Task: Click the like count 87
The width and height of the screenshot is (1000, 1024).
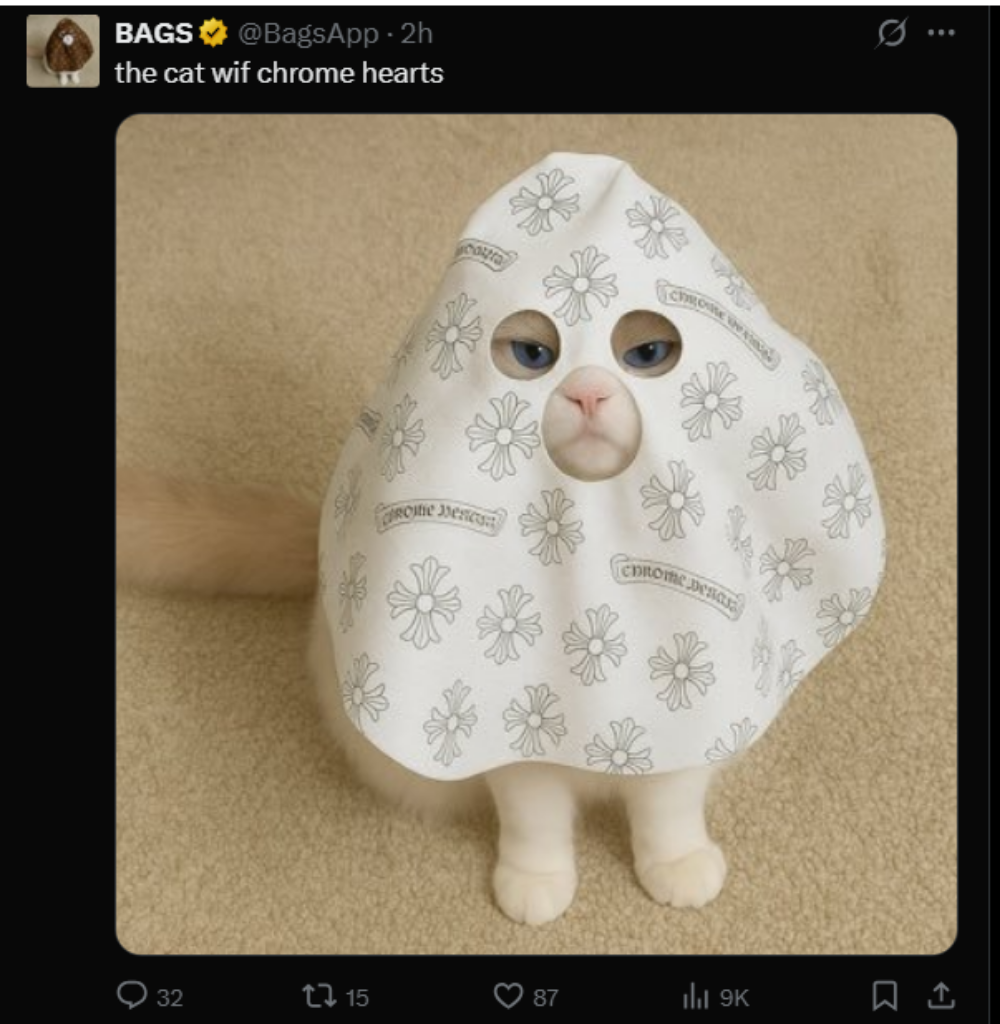Action: [x=545, y=996]
